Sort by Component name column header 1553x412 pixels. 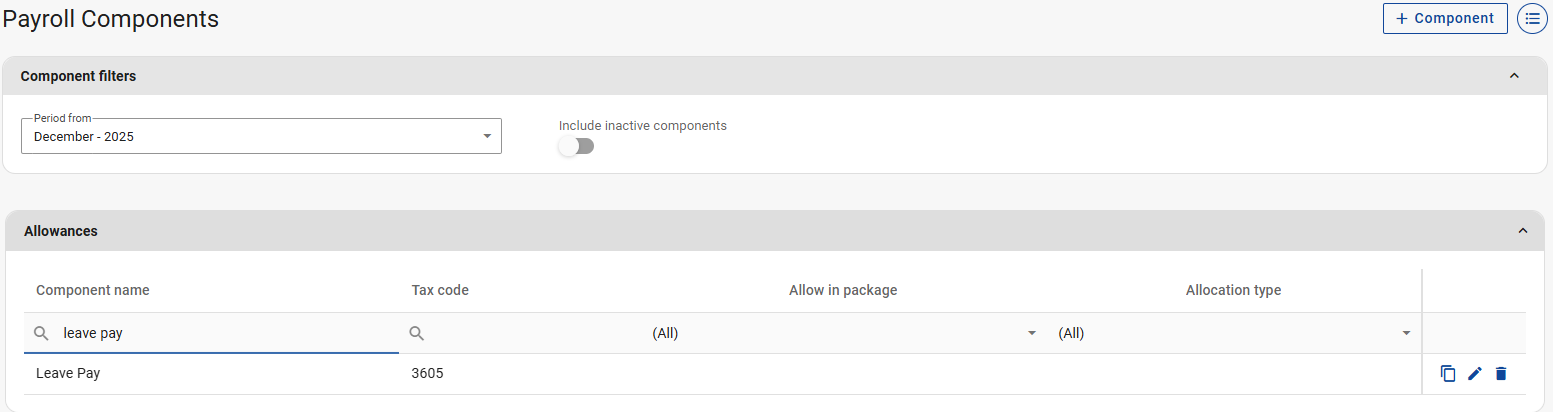[x=93, y=290]
